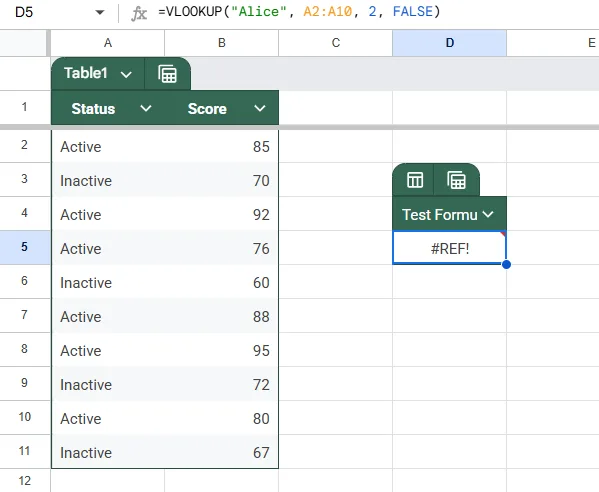Click cell with score 85
Screen dimensions: 599x492
[x=222, y=147]
